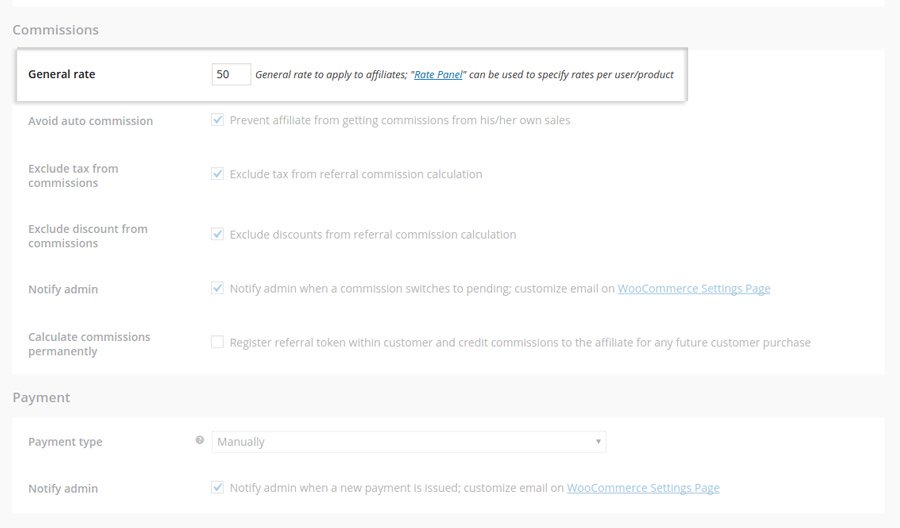Click 'Exclude tax from referral commission calculation' text
This screenshot has width=900, height=528.
(x=356, y=174)
